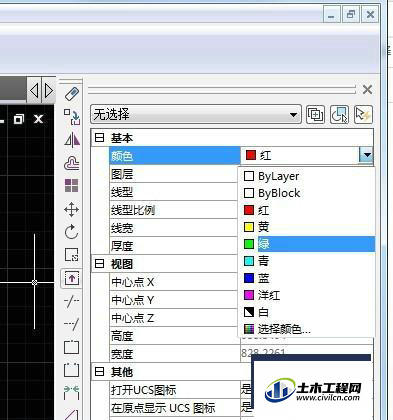
Task: Select the 线型比例 property row
Action: [173, 210]
